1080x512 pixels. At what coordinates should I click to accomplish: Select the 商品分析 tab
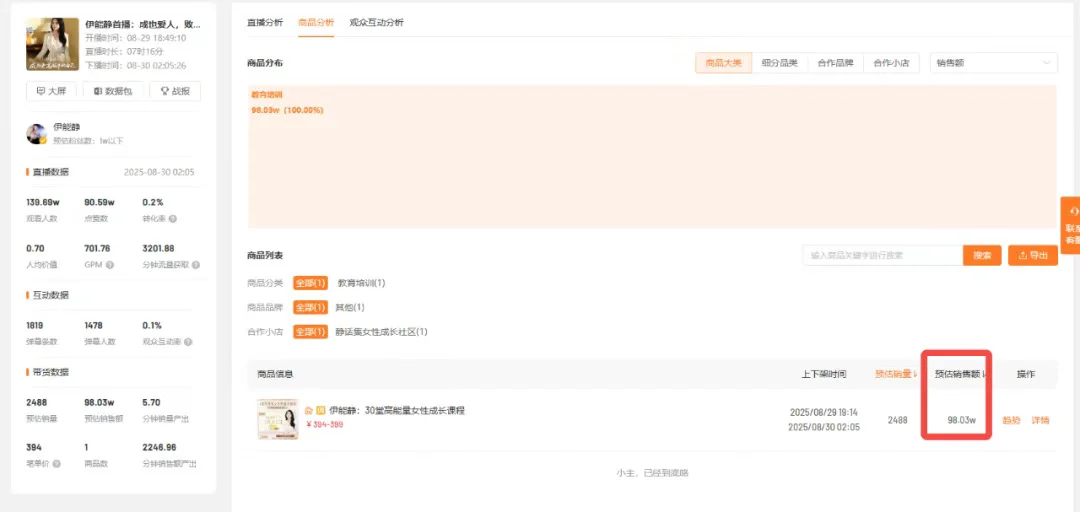point(316,23)
